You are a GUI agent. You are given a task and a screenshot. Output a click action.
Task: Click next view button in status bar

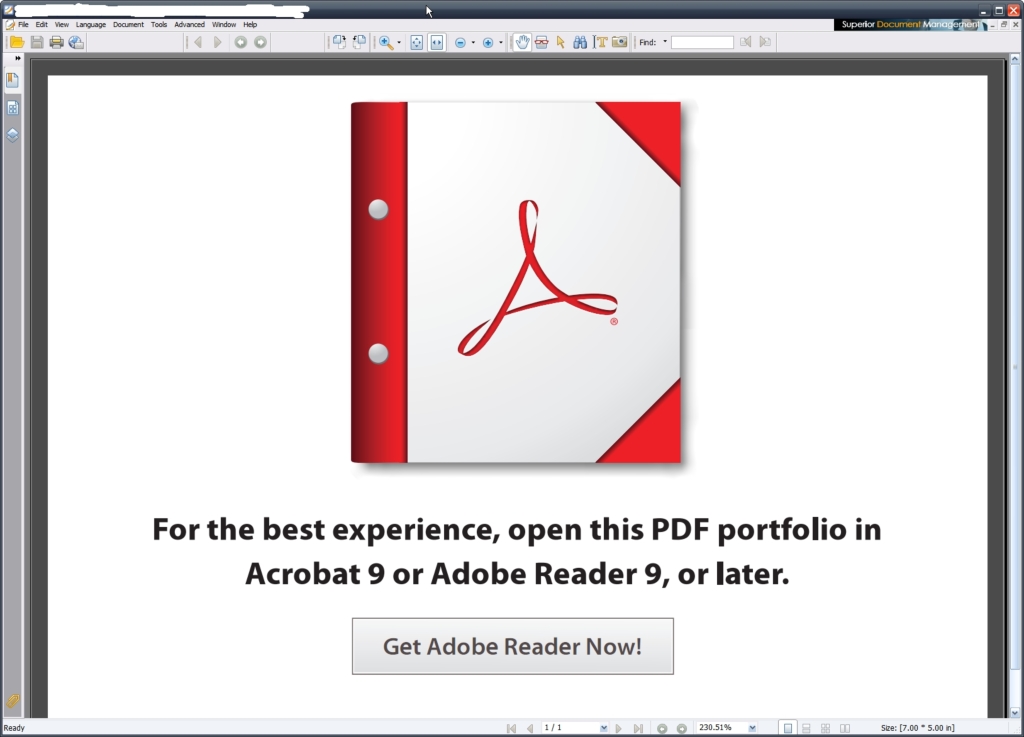point(682,728)
